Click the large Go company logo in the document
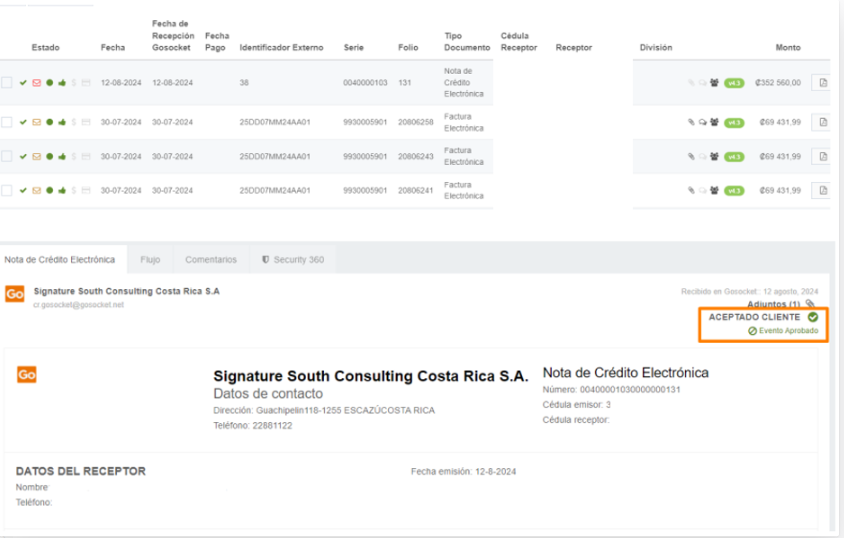 point(27,374)
